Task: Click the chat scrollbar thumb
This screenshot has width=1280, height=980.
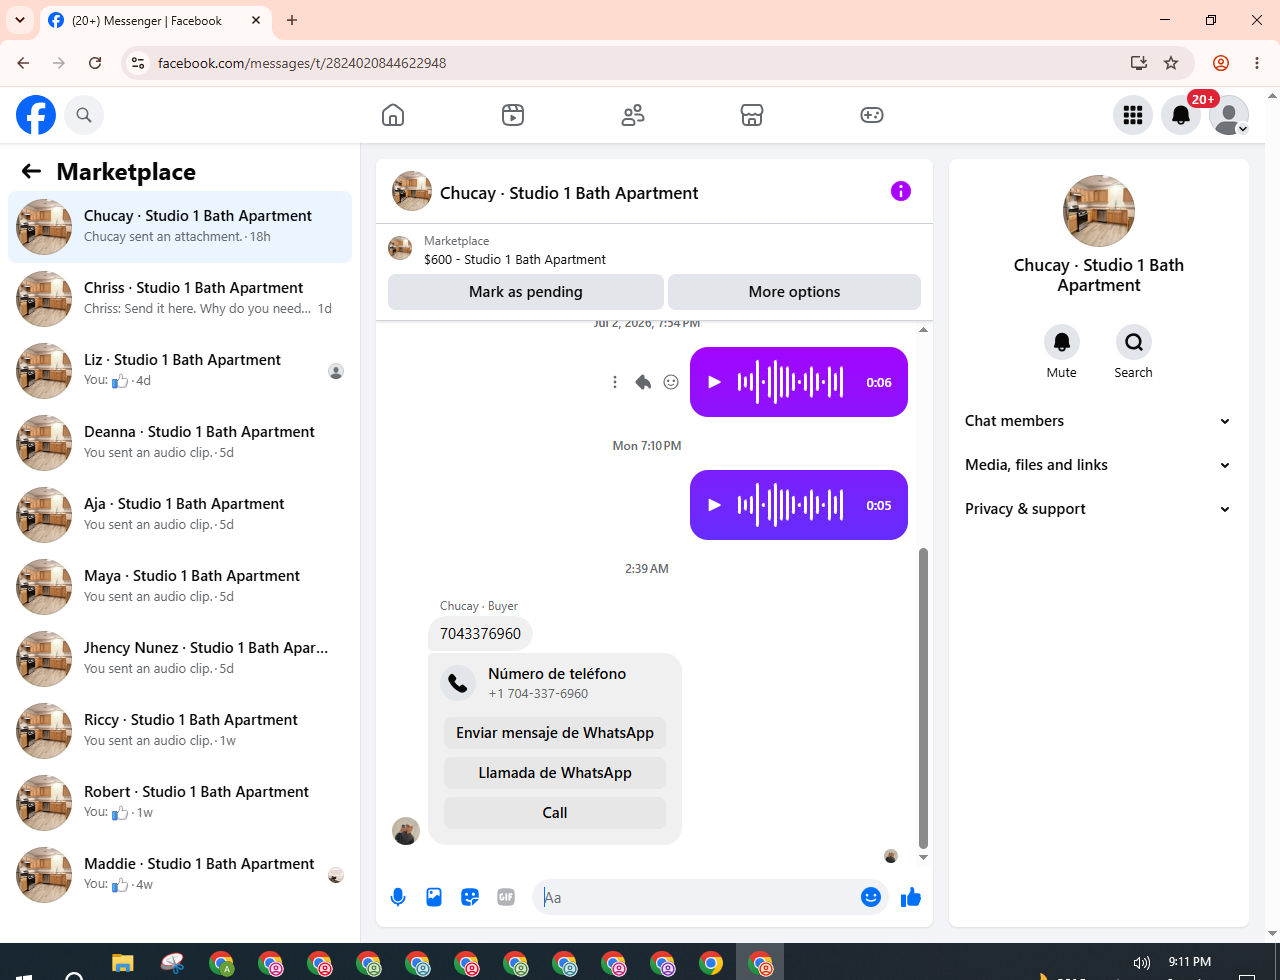Action: [923, 698]
